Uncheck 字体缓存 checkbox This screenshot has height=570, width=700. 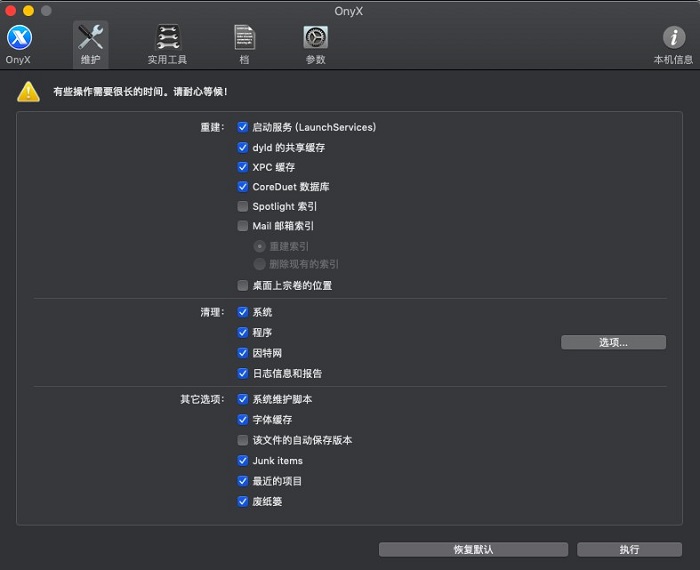click(242, 420)
